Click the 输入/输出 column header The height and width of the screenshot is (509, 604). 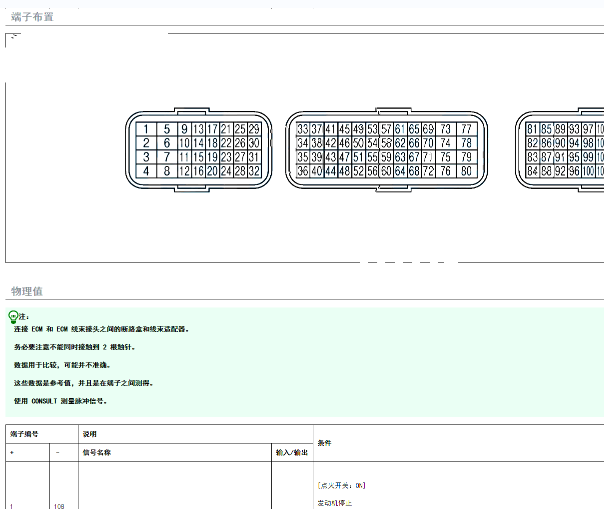292,452
